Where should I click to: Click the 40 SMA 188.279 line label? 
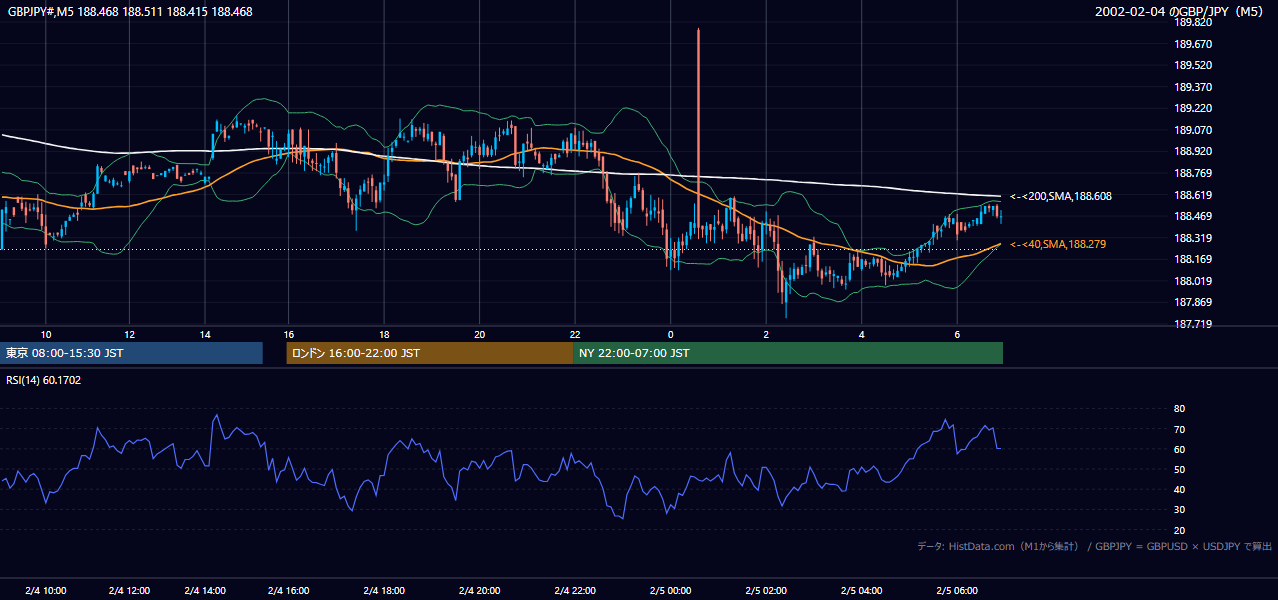pyautogui.click(x=1058, y=244)
